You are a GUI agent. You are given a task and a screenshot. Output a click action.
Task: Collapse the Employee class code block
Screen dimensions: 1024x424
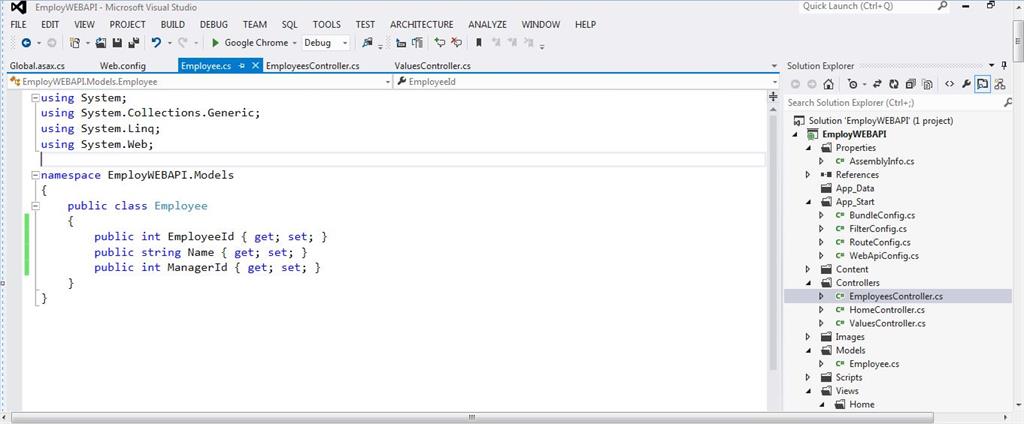point(36,206)
